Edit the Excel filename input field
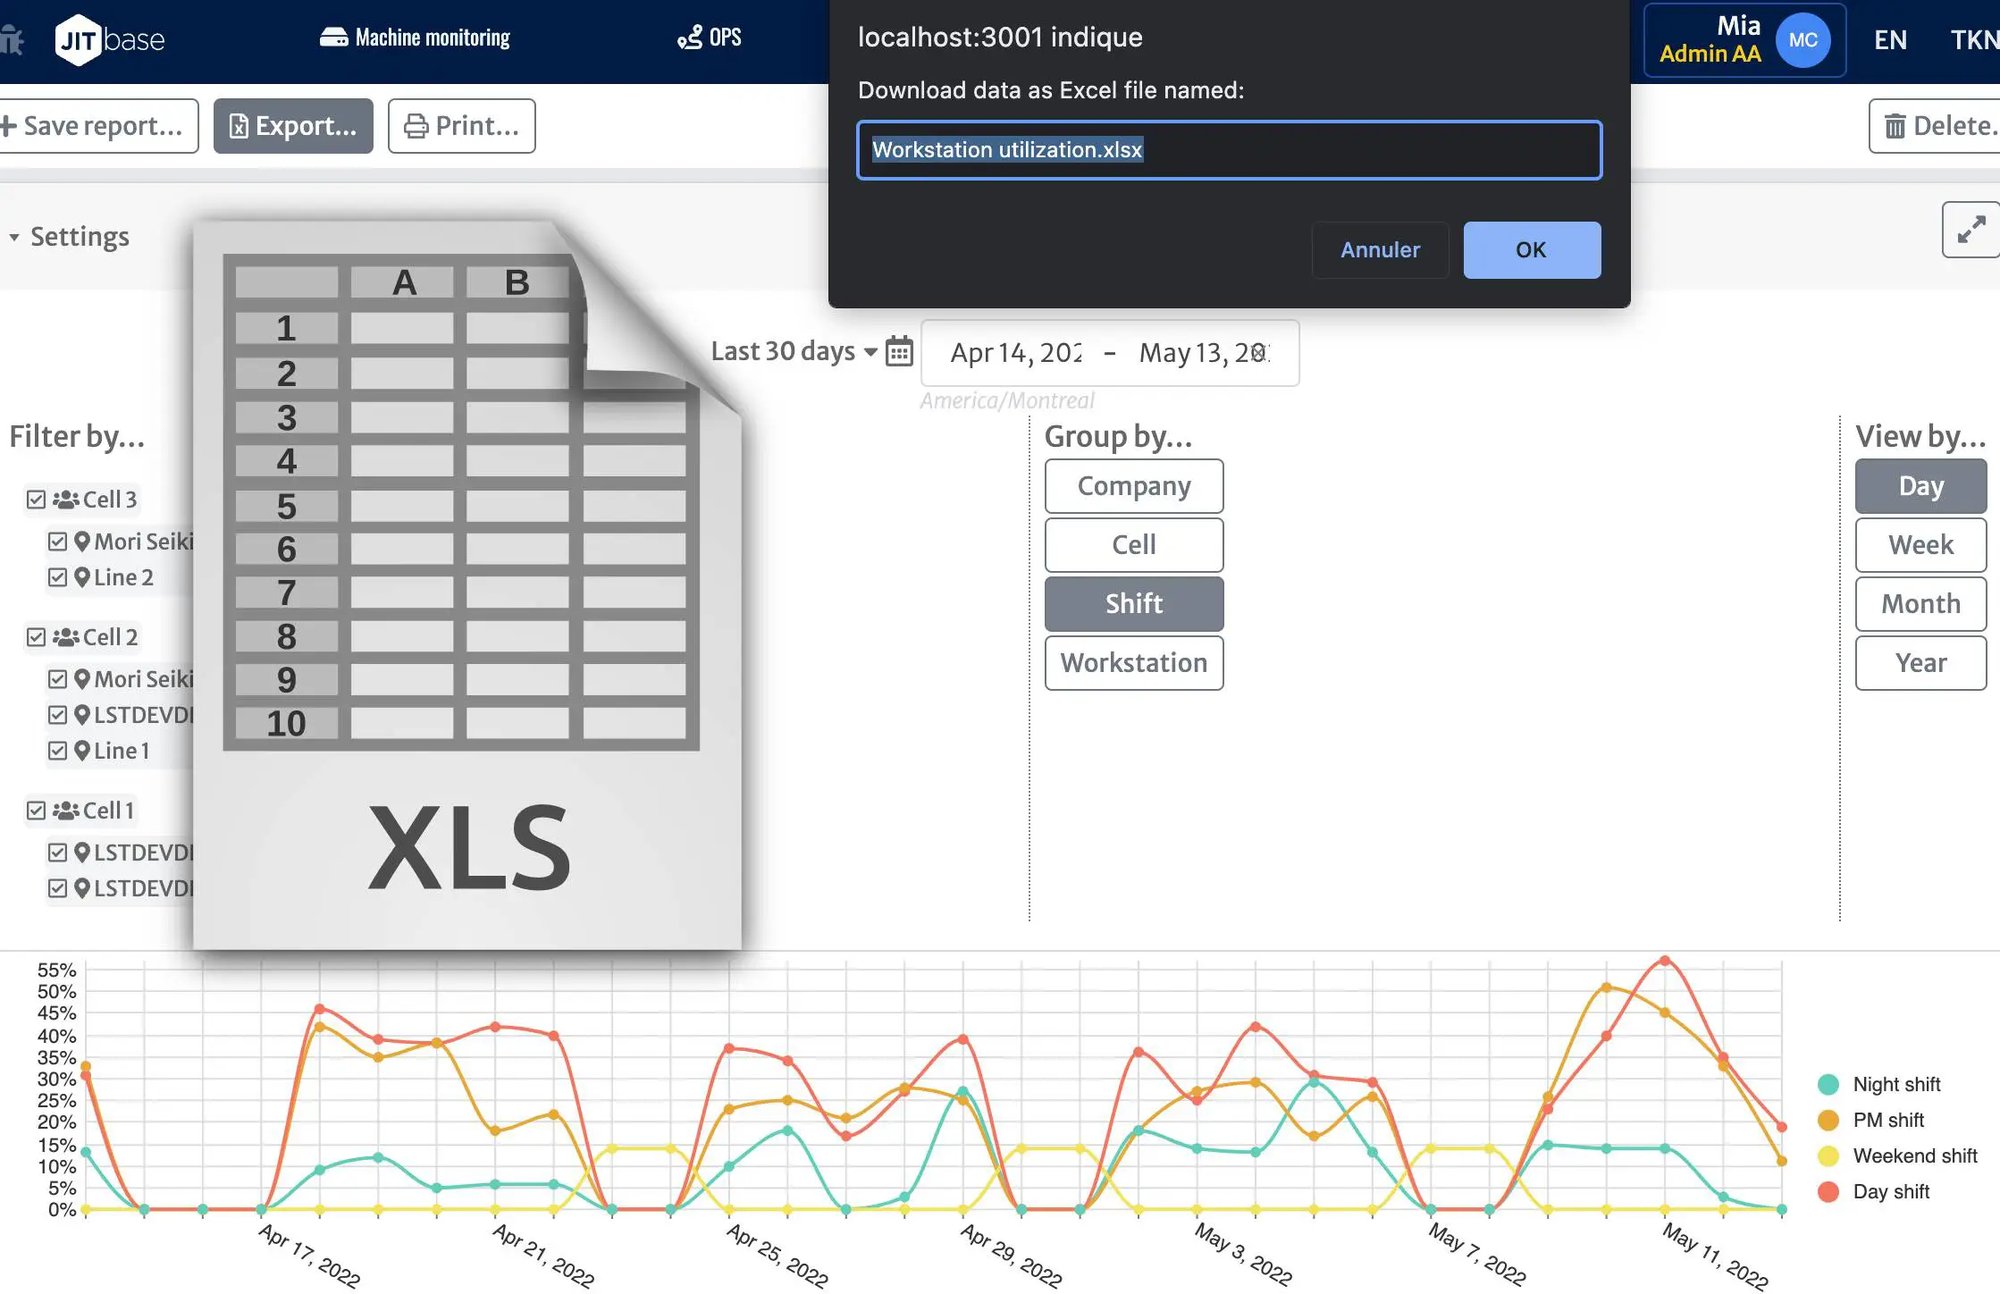 pos(1227,147)
